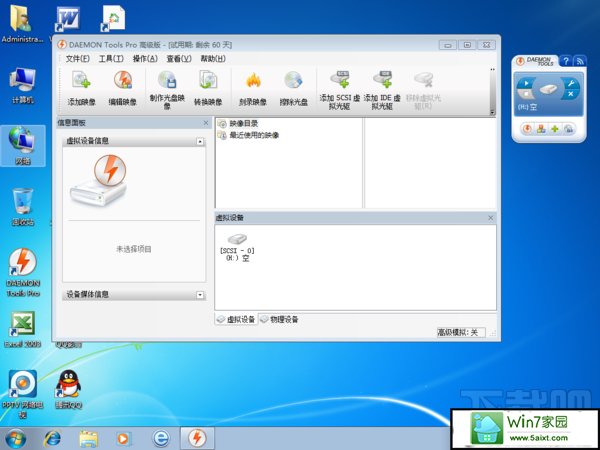Open the 查看(V) menu

click(179, 59)
